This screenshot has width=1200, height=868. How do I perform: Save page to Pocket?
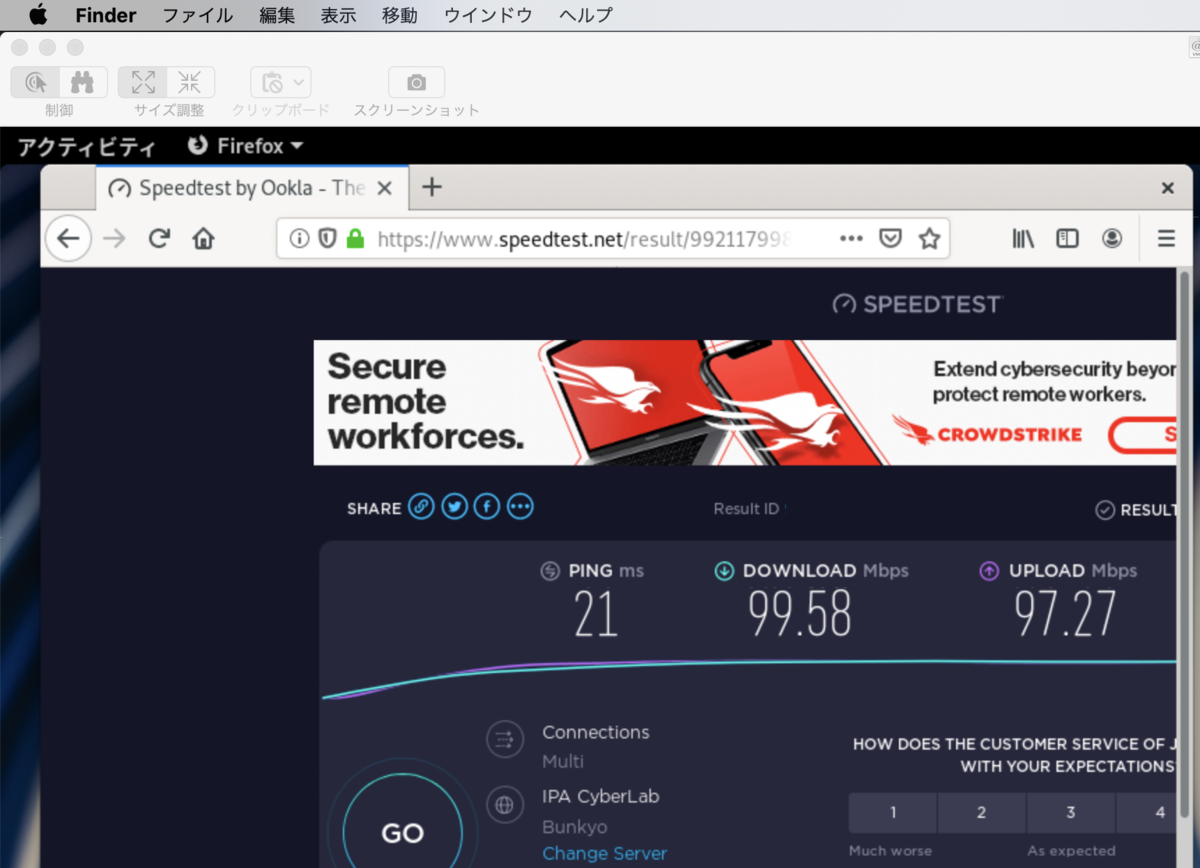[x=890, y=238]
